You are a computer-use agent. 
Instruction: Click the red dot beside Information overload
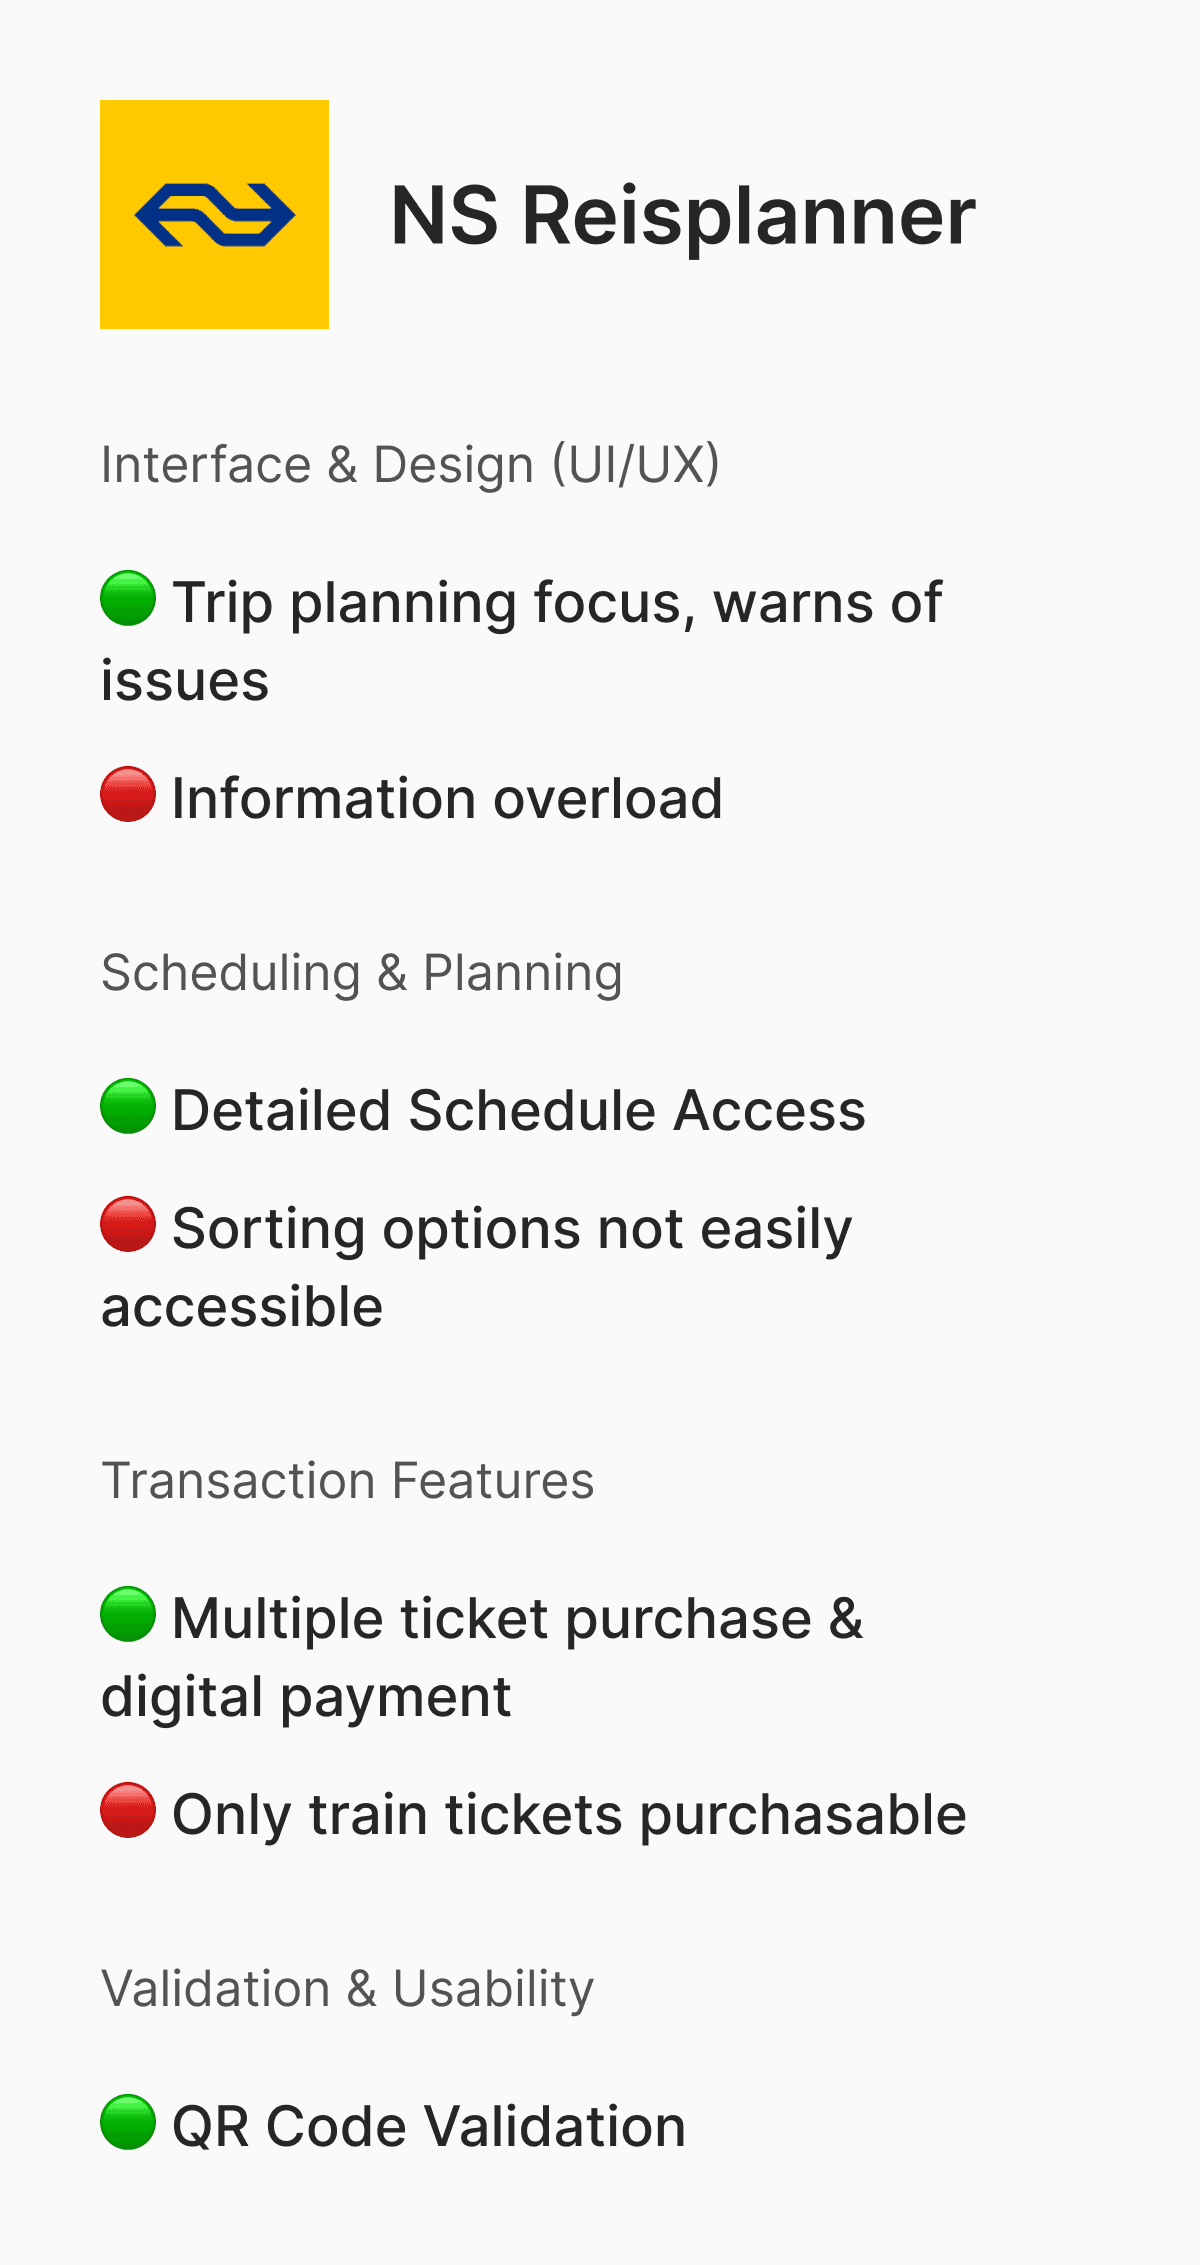(x=128, y=794)
